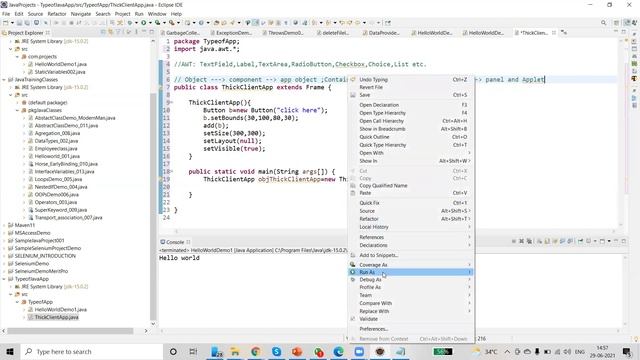Show hidden system tray icons chevron
Image resolution: width=640 pixels, height=360 pixels.
point(507,351)
